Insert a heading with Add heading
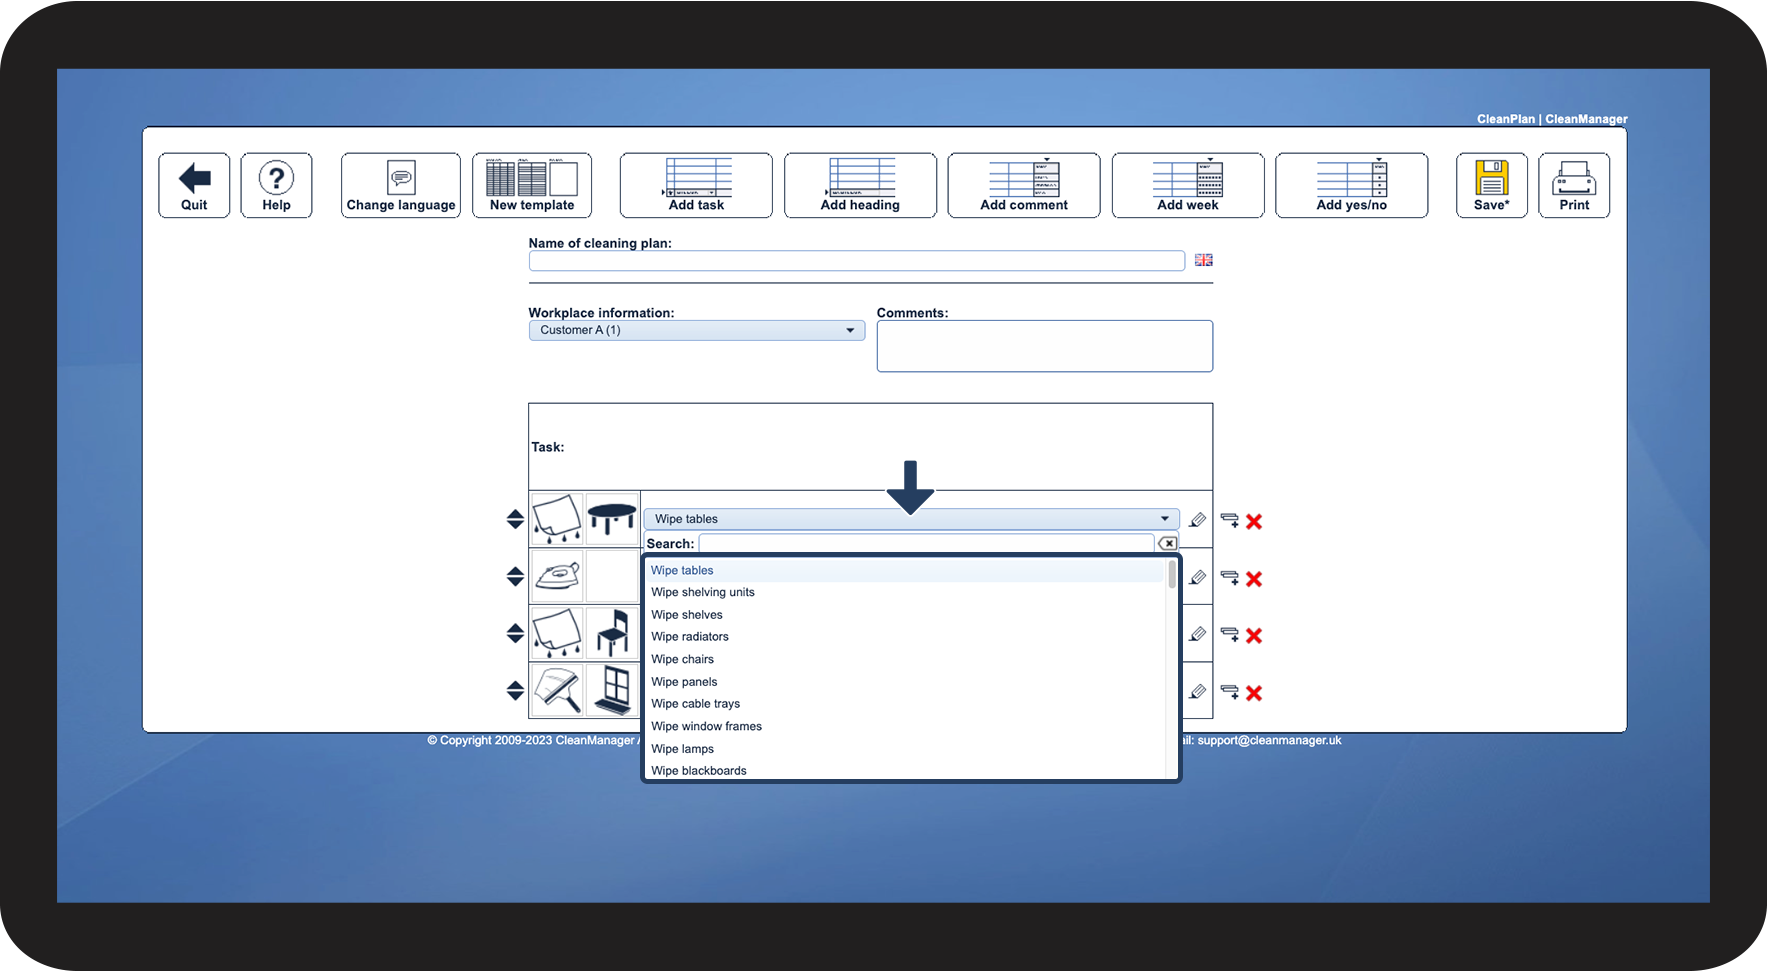Screen dimensions: 1767x971 [x=860, y=185]
